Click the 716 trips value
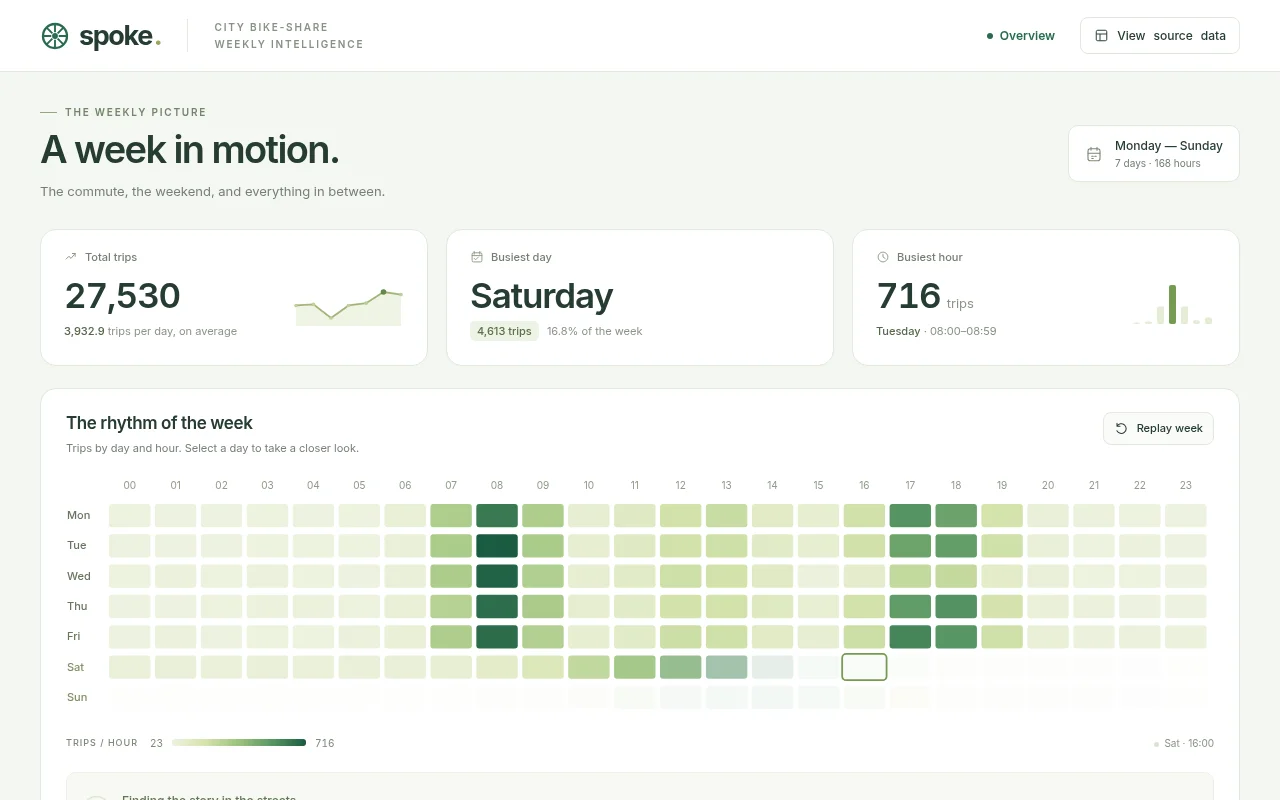 pyautogui.click(x=909, y=296)
